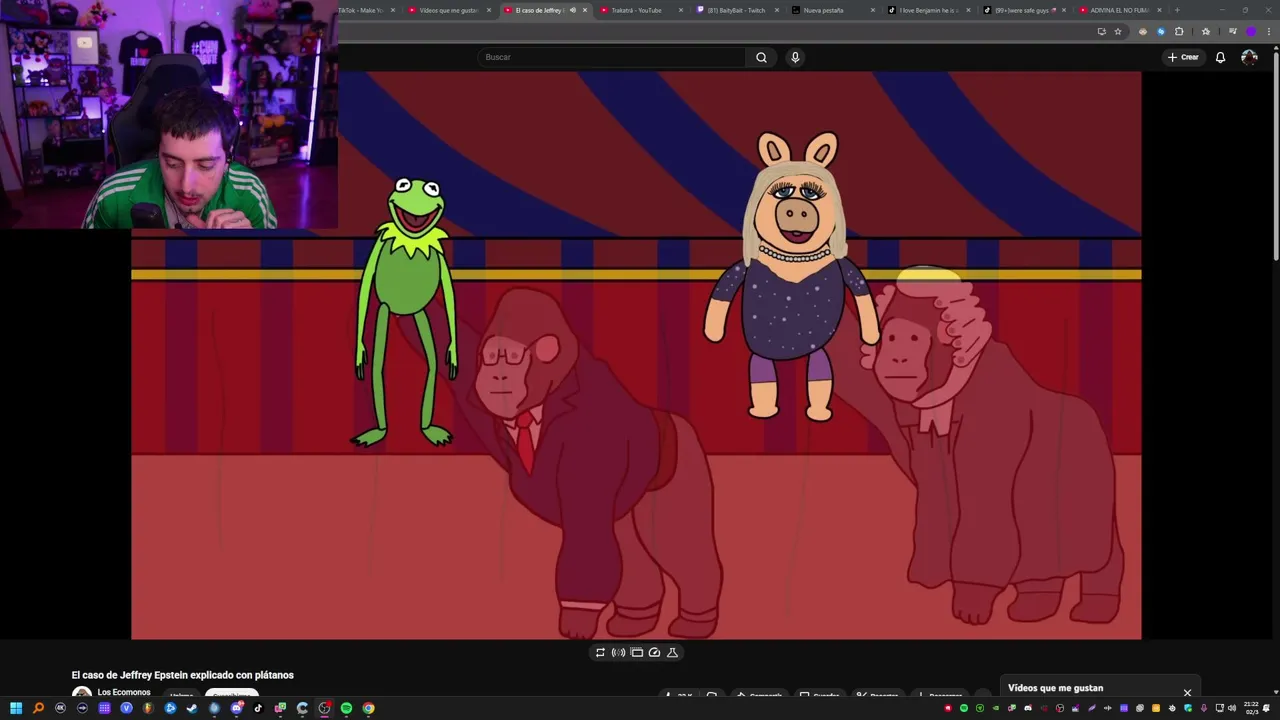Open Windows search from the taskbar
The width and height of the screenshot is (1280, 720).
pyautogui.click(x=38, y=708)
